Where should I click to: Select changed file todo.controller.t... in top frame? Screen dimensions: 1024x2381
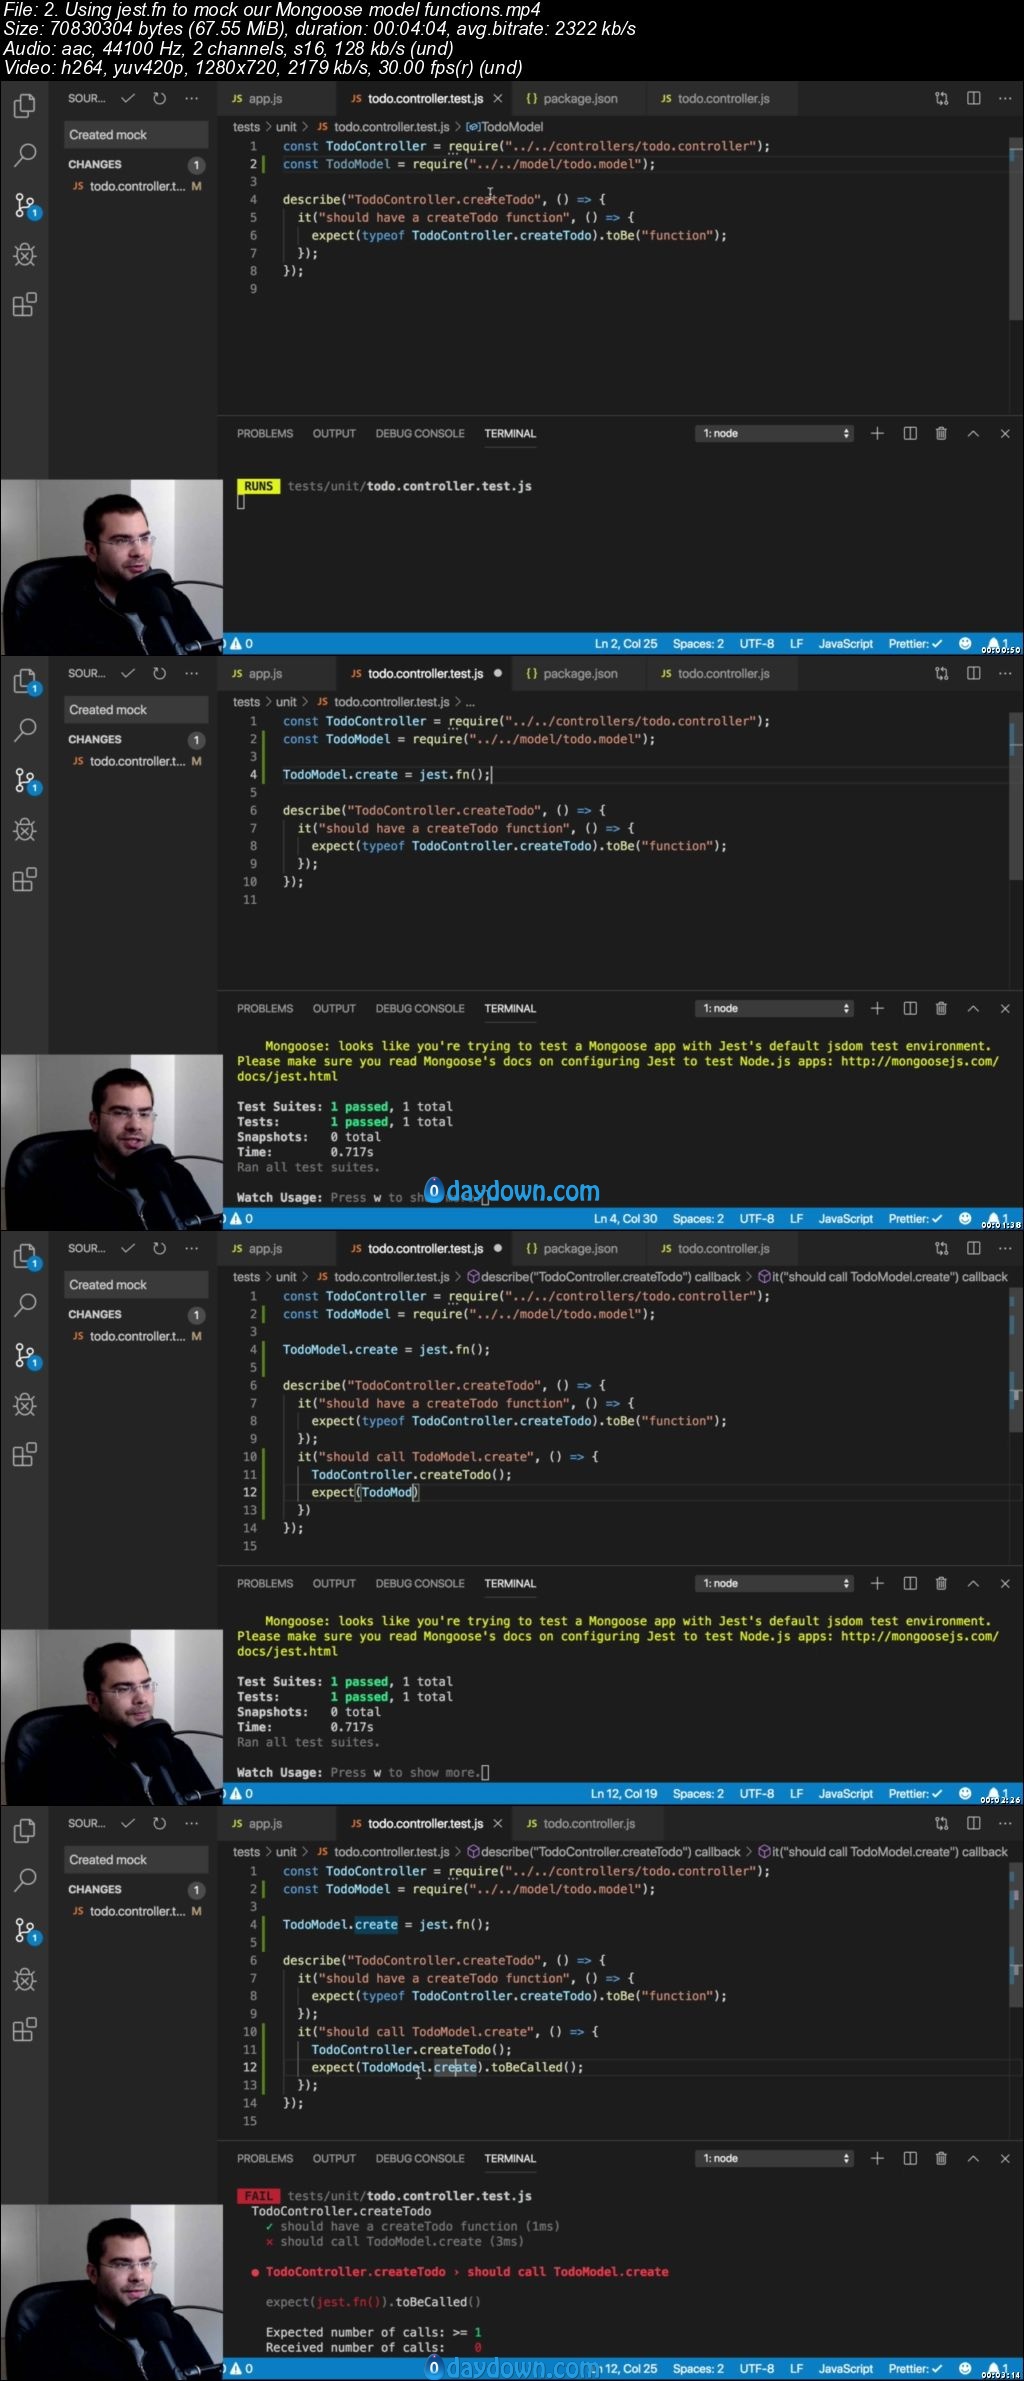tap(136, 186)
